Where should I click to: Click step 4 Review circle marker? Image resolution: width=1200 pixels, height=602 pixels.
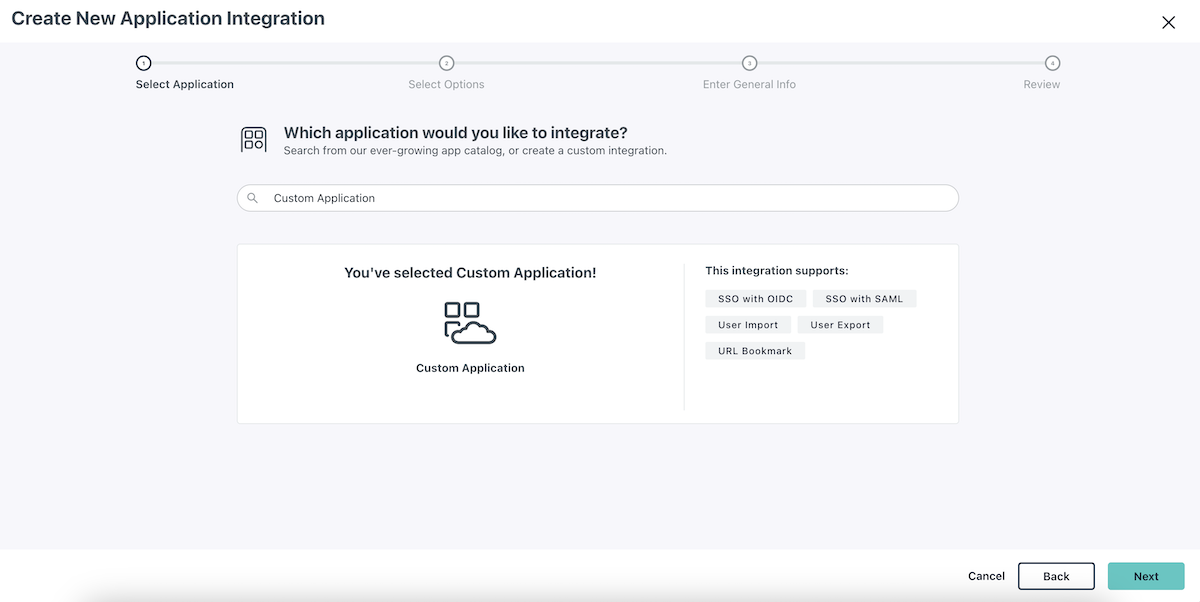coord(1052,63)
